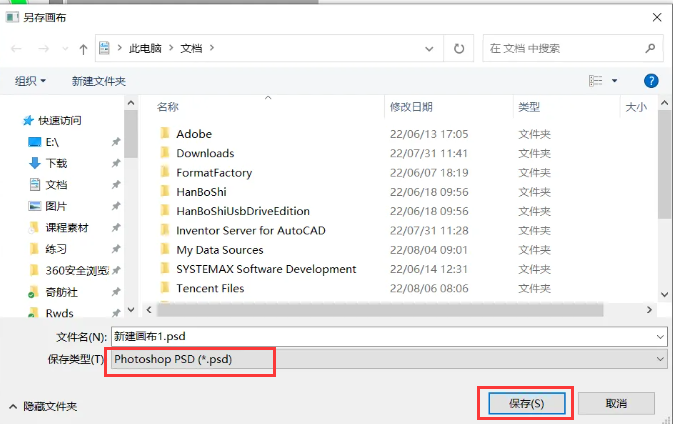Viewport: 673px width, 424px height.
Task: Click the file list scroll right arrow
Action: 649,309
